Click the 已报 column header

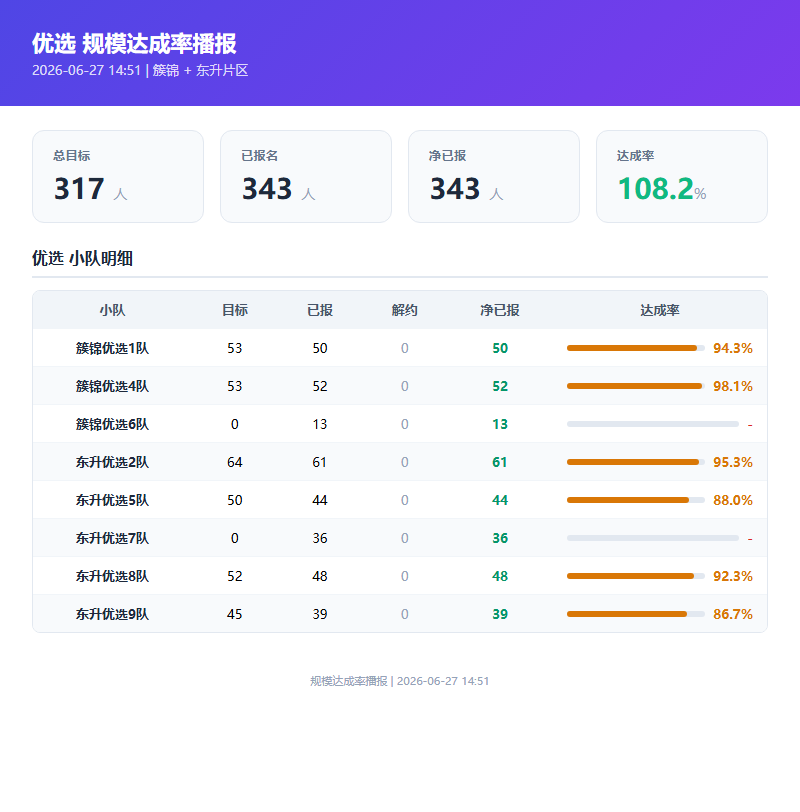click(x=319, y=310)
